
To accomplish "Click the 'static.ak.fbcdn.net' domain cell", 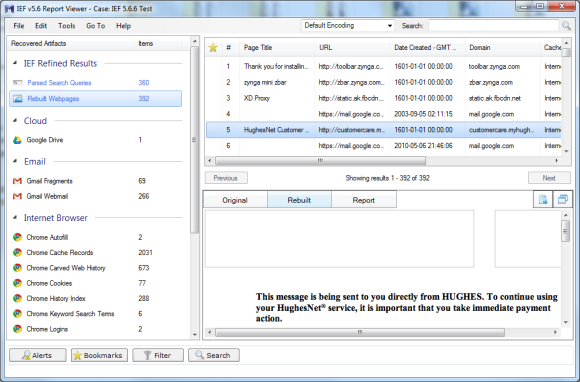I will [x=495, y=98].
